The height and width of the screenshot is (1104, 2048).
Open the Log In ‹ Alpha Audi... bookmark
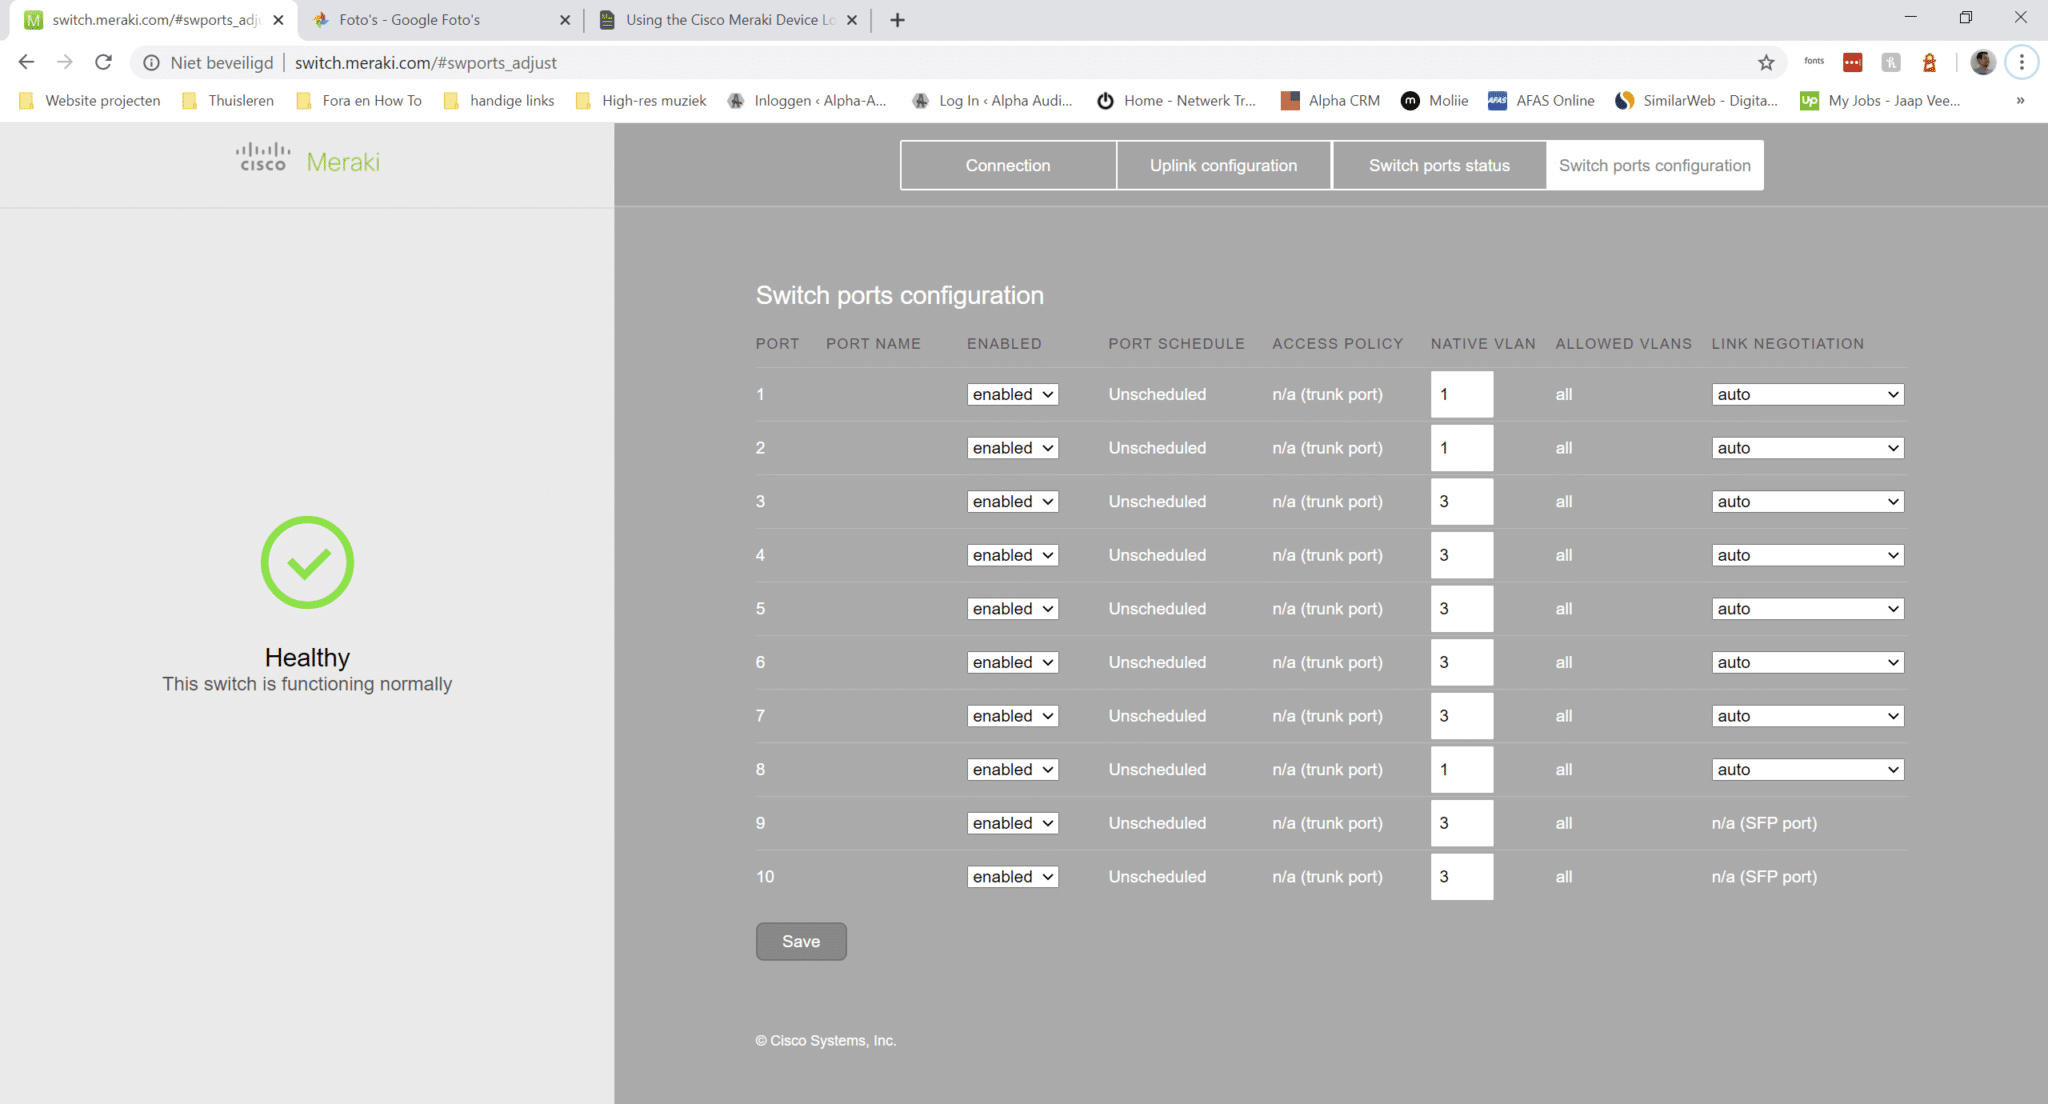point(993,100)
